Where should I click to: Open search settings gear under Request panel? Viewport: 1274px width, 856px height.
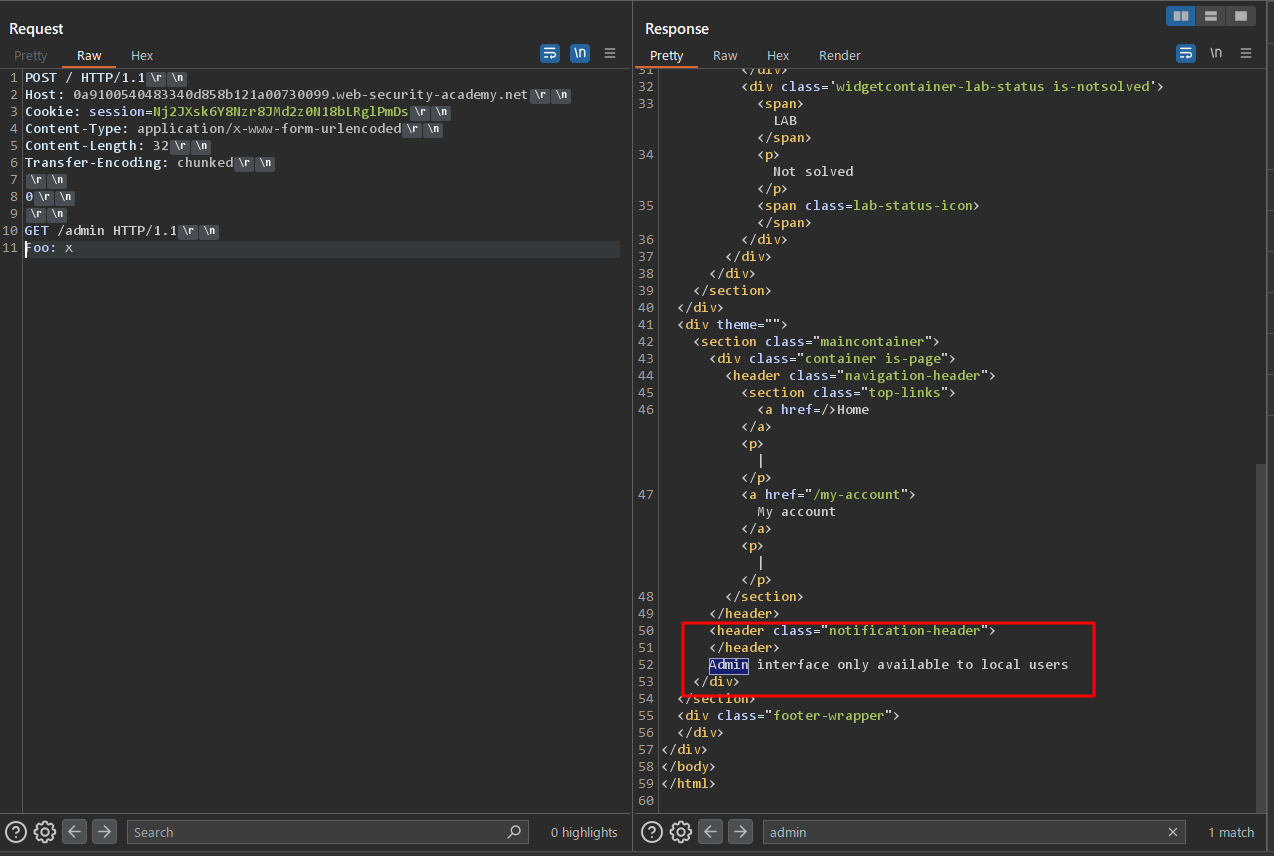tap(44, 832)
